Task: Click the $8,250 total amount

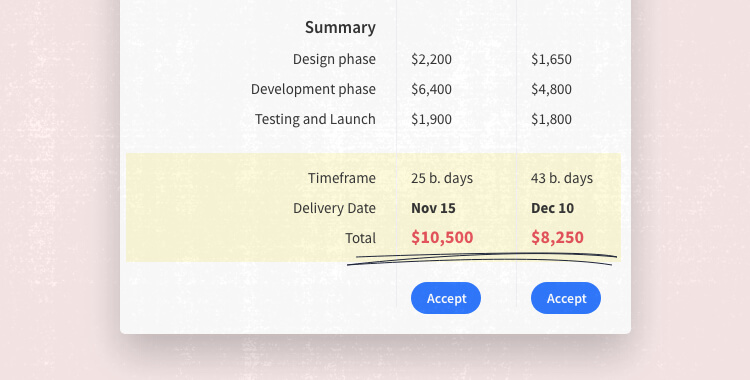Action: pos(558,237)
